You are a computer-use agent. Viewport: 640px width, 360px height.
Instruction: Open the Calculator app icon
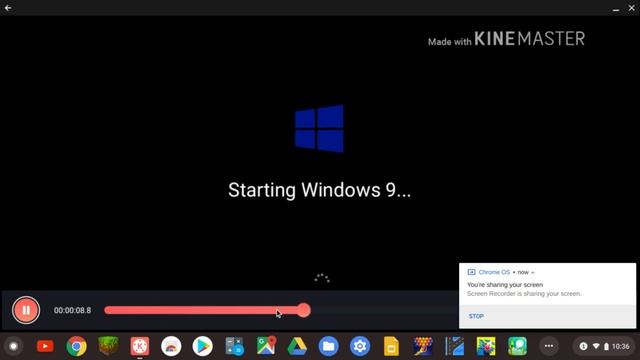tap(234, 346)
